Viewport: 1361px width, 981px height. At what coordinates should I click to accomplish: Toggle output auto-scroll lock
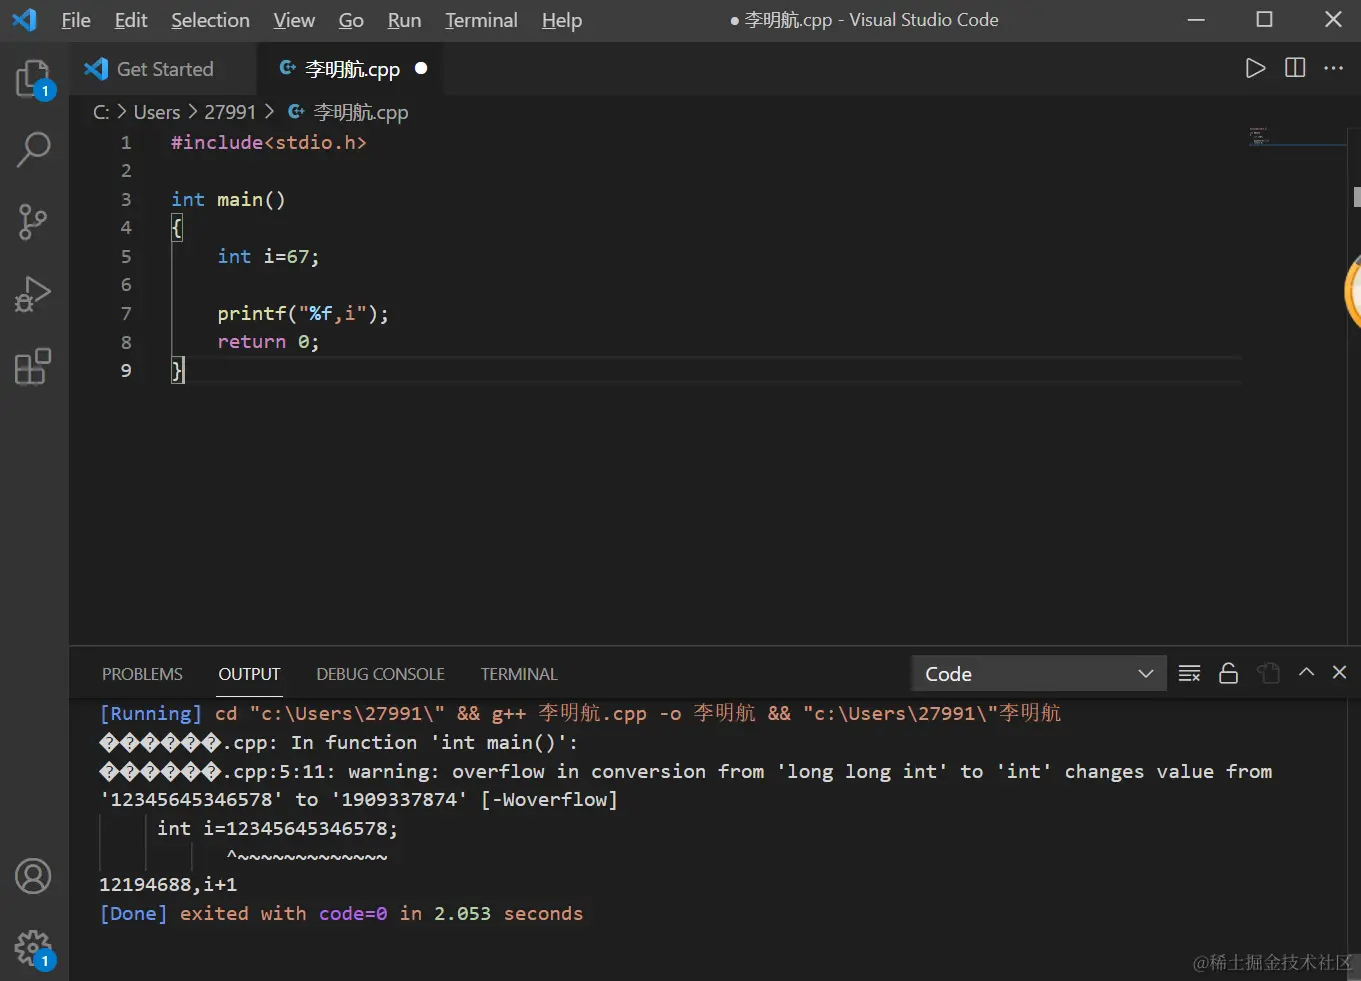[x=1229, y=674]
